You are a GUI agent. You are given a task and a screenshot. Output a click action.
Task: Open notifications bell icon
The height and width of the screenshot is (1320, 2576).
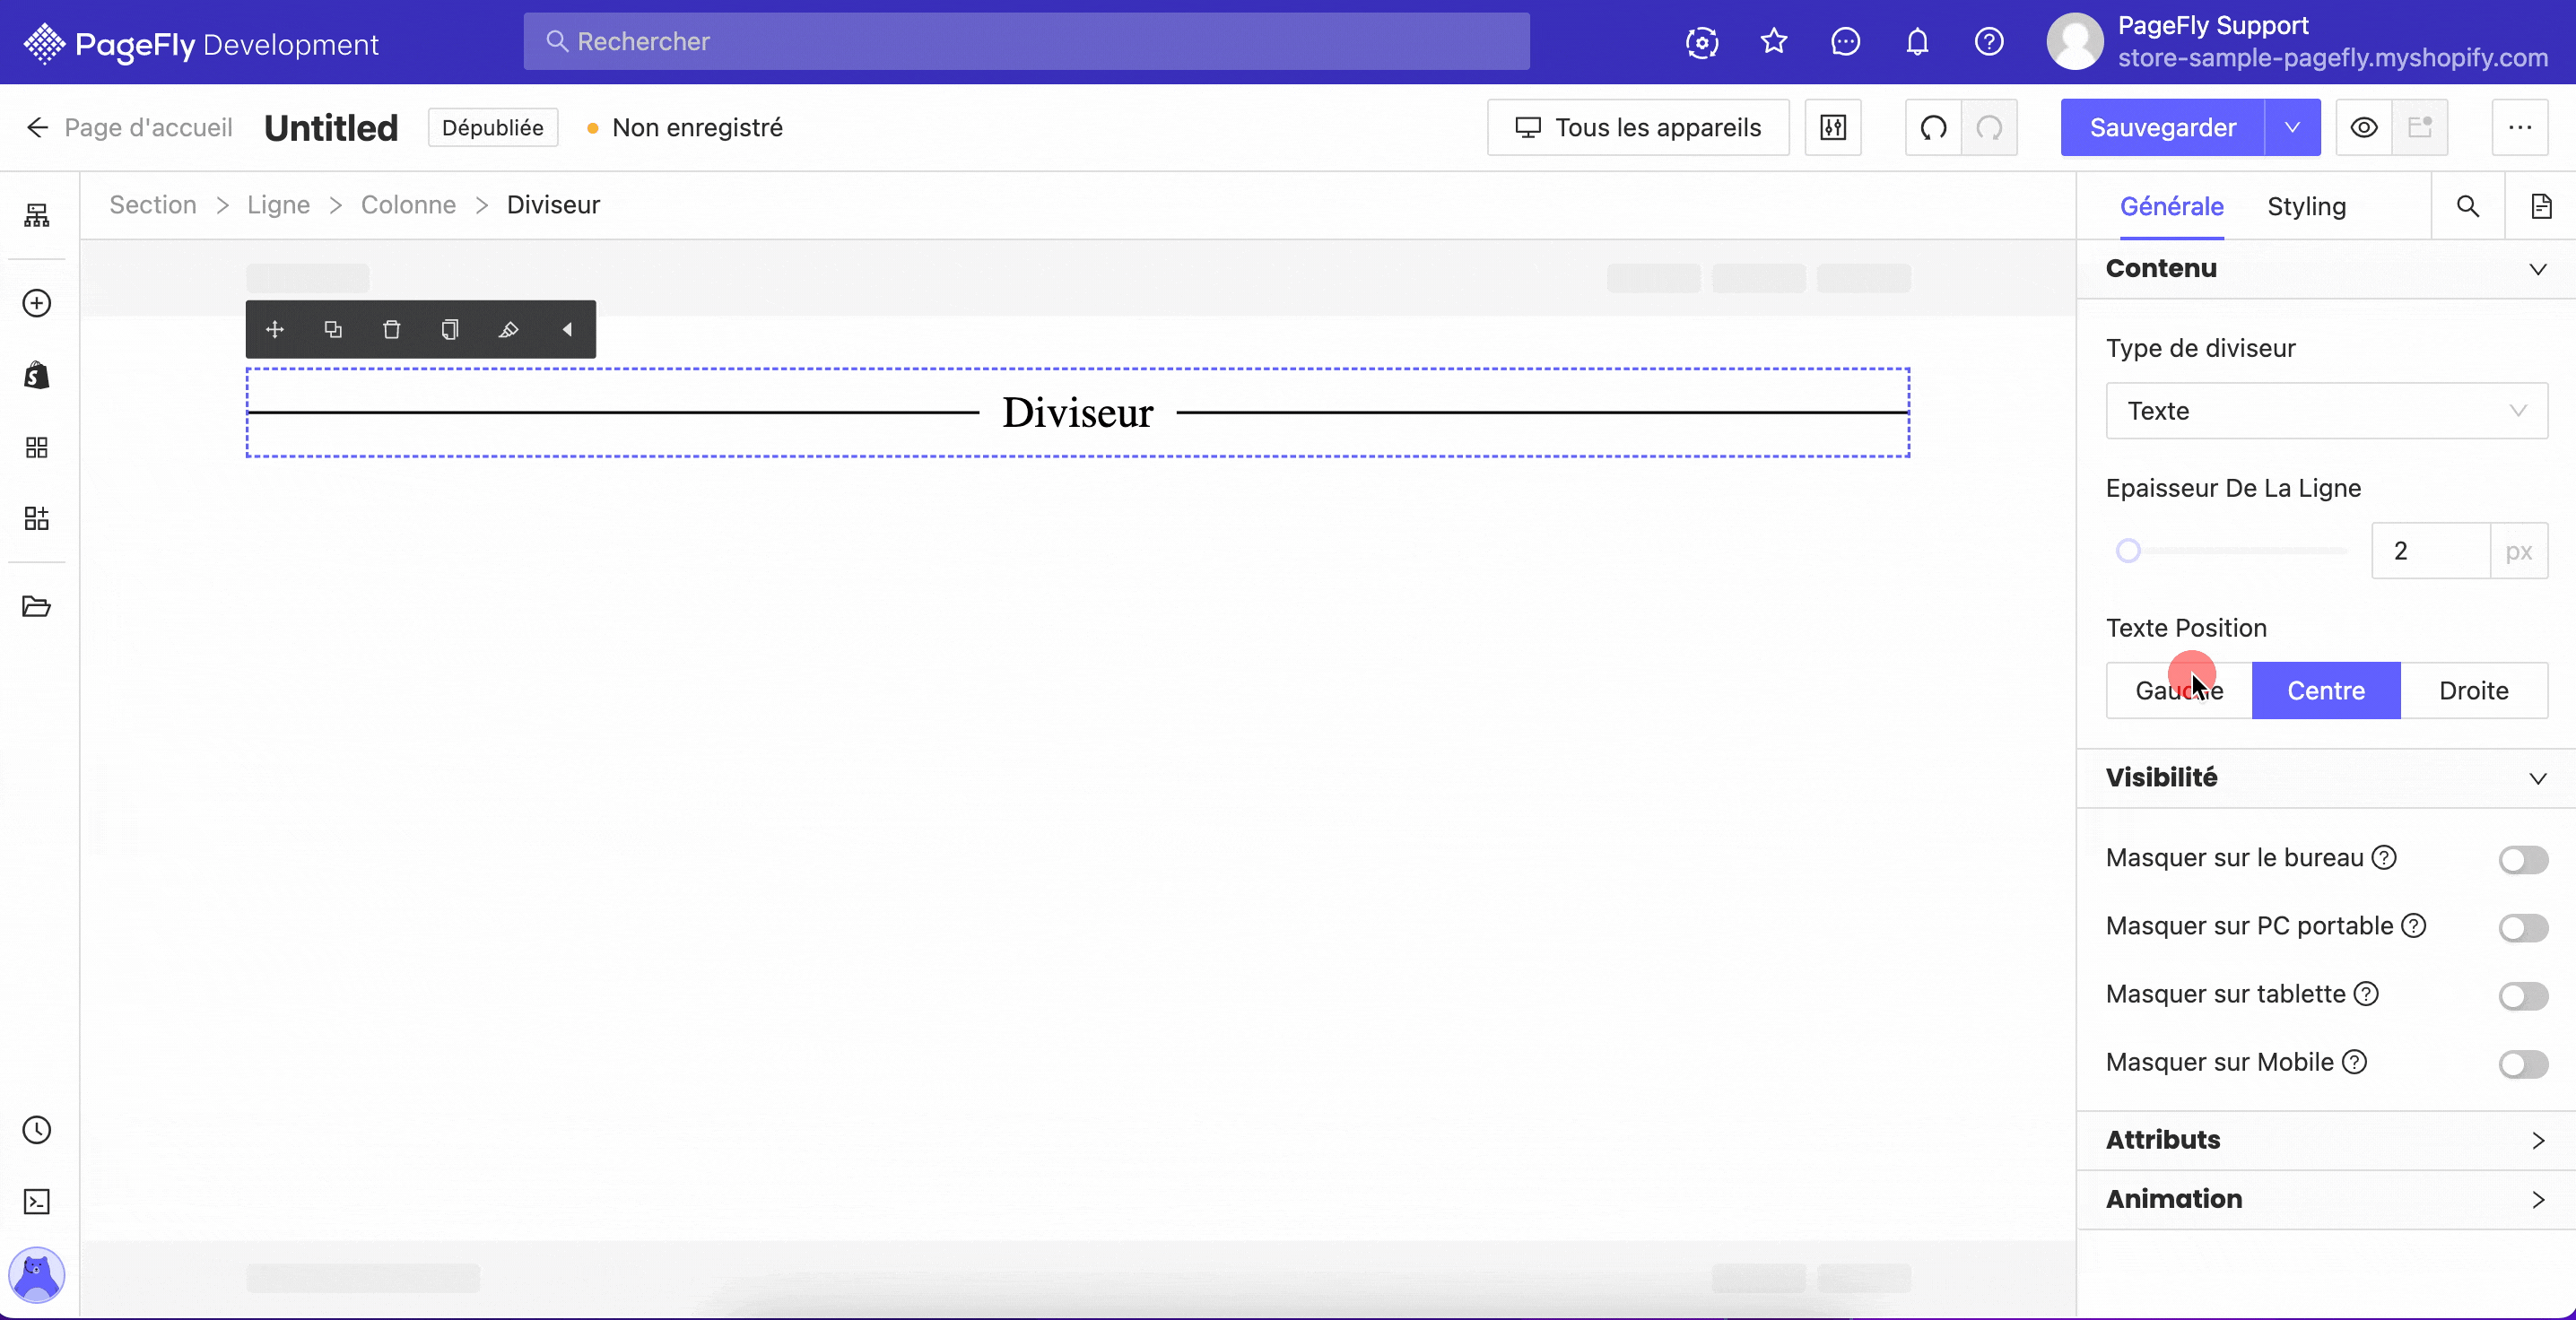(x=1917, y=42)
